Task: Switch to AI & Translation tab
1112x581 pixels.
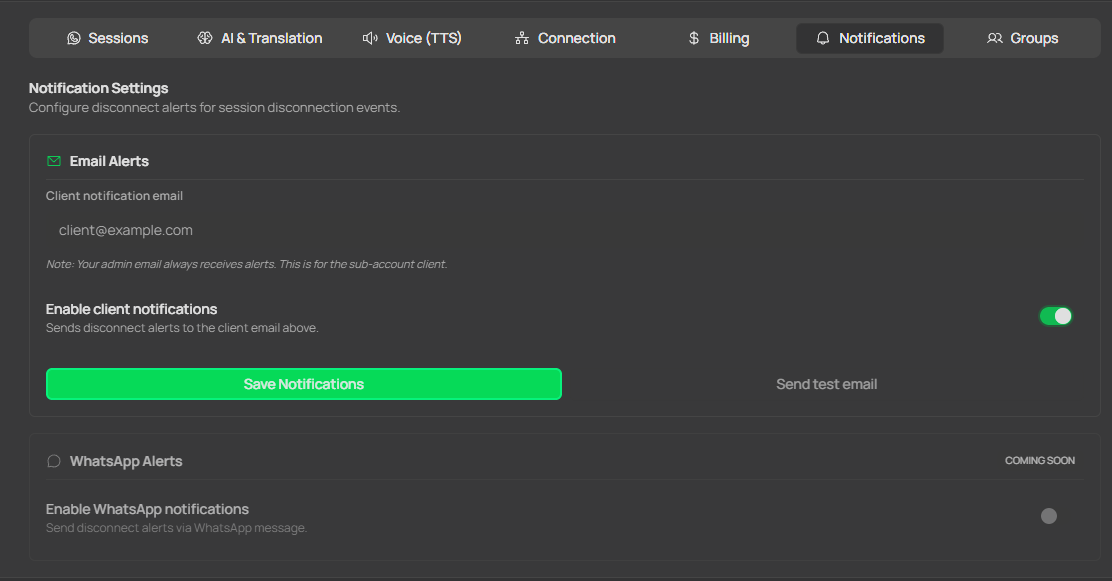Action: tap(260, 38)
